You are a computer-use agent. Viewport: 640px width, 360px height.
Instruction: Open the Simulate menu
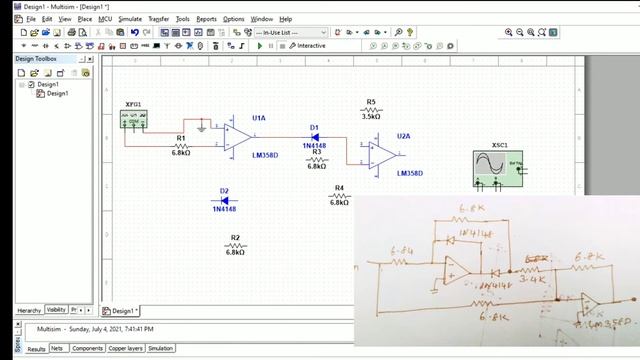click(130, 19)
